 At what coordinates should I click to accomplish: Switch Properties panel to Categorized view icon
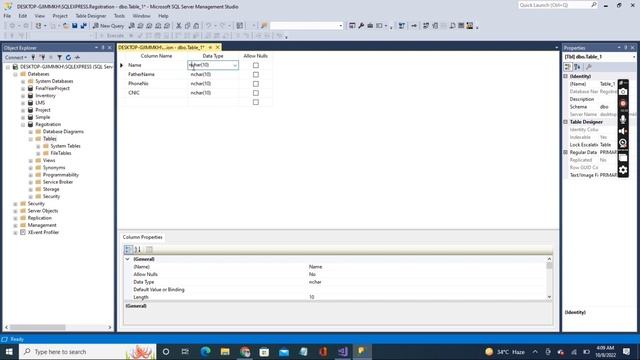pos(568,67)
